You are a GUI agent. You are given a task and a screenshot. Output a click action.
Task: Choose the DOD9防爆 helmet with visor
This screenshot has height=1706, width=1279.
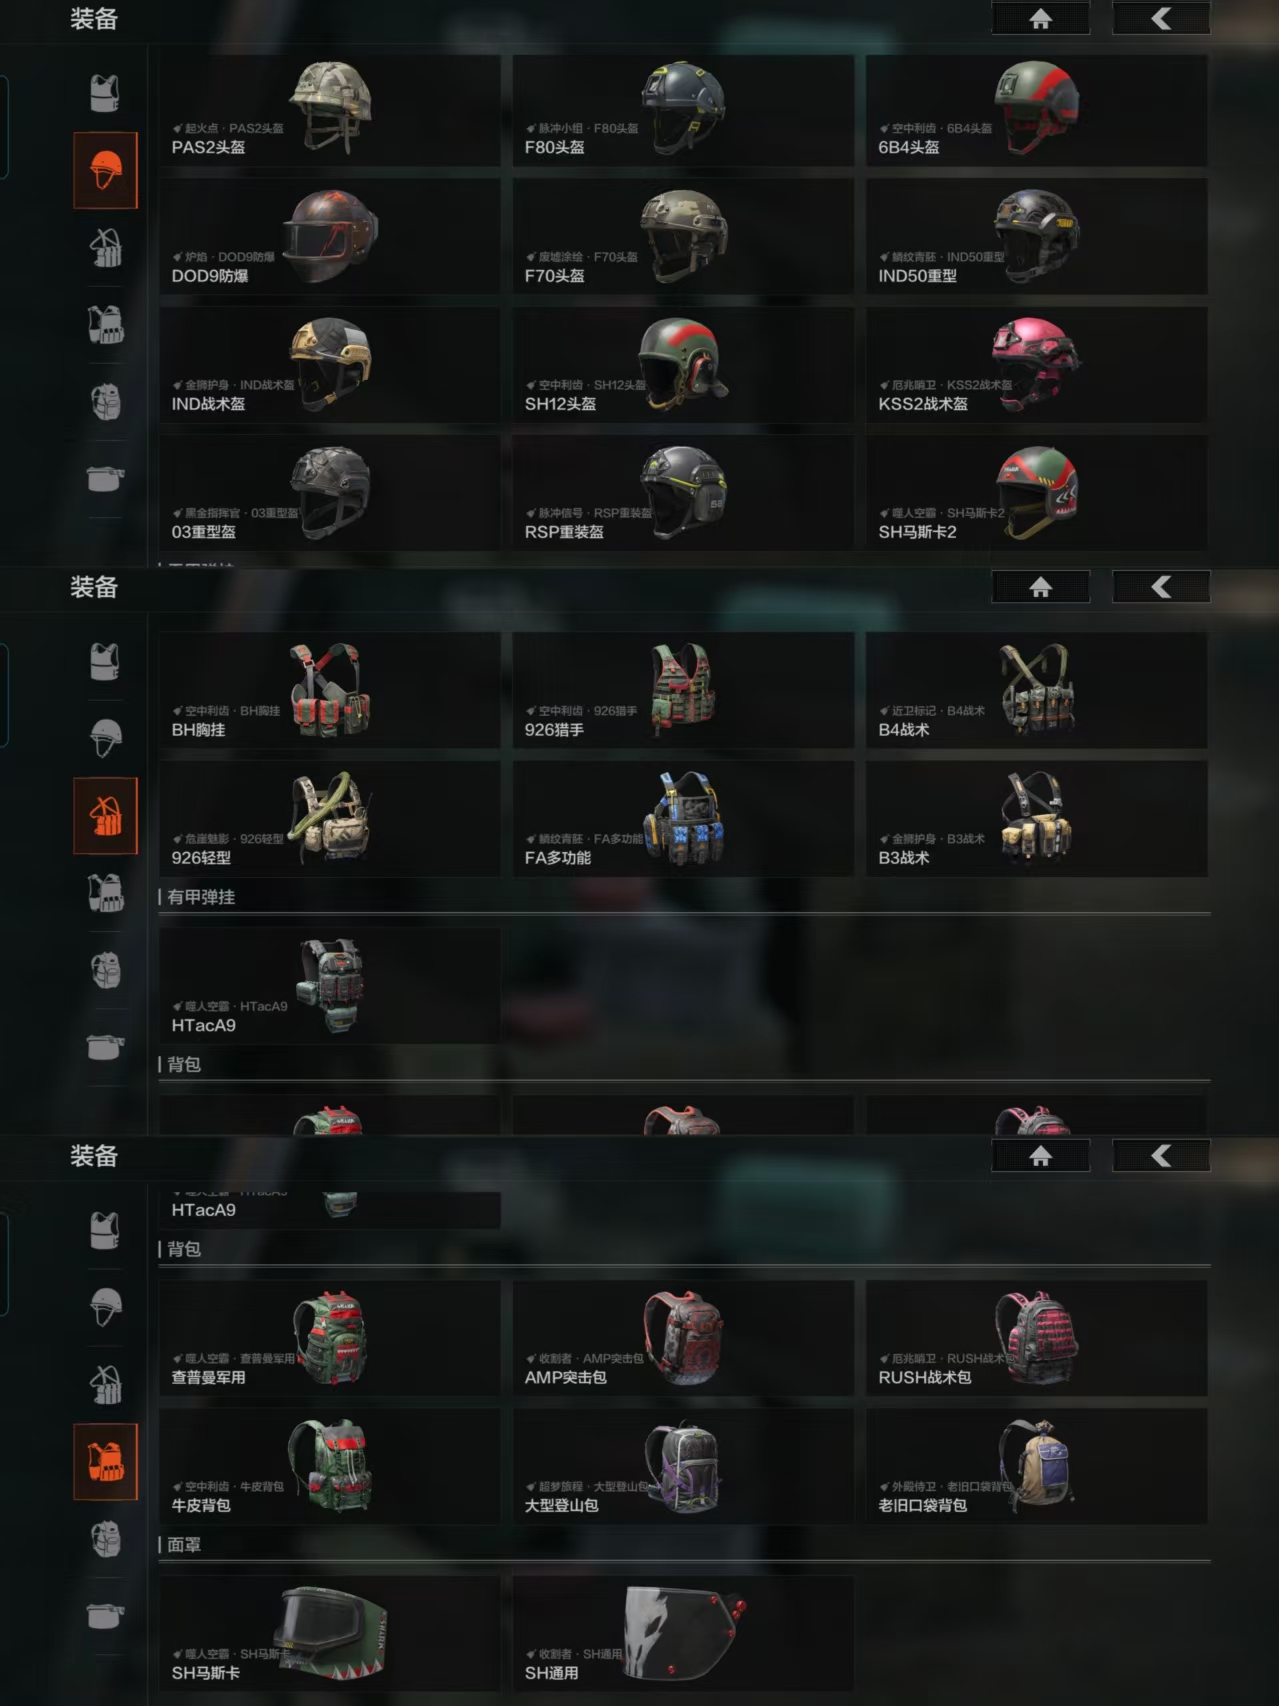click(330, 237)
